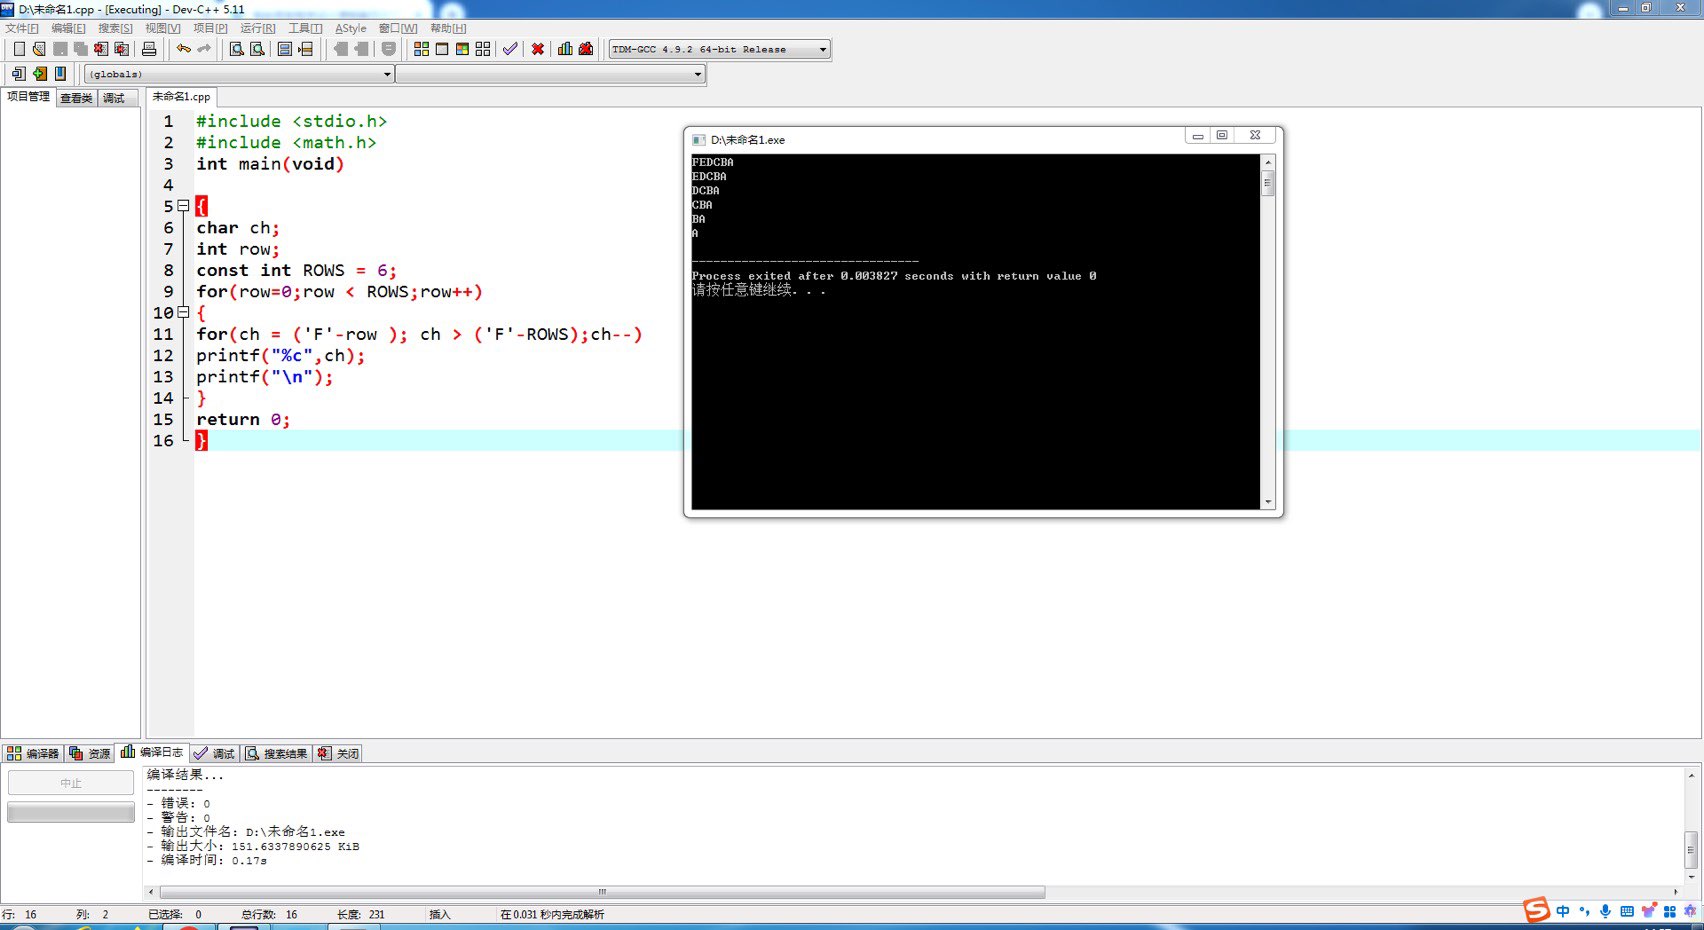Image resolution: width=1704 pixels, height=930 pixels.
Task: Open the 工具[T] menu
Action: click(x=305, y=28)
